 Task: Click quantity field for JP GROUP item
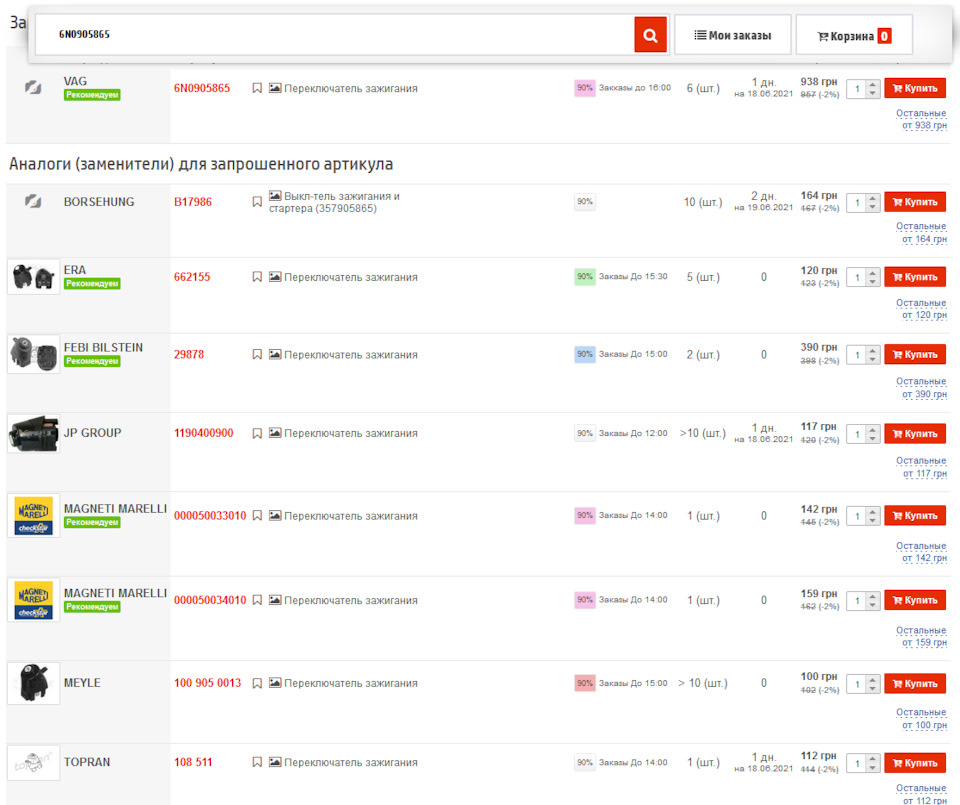pyautogui.click(x=857, y=434)
